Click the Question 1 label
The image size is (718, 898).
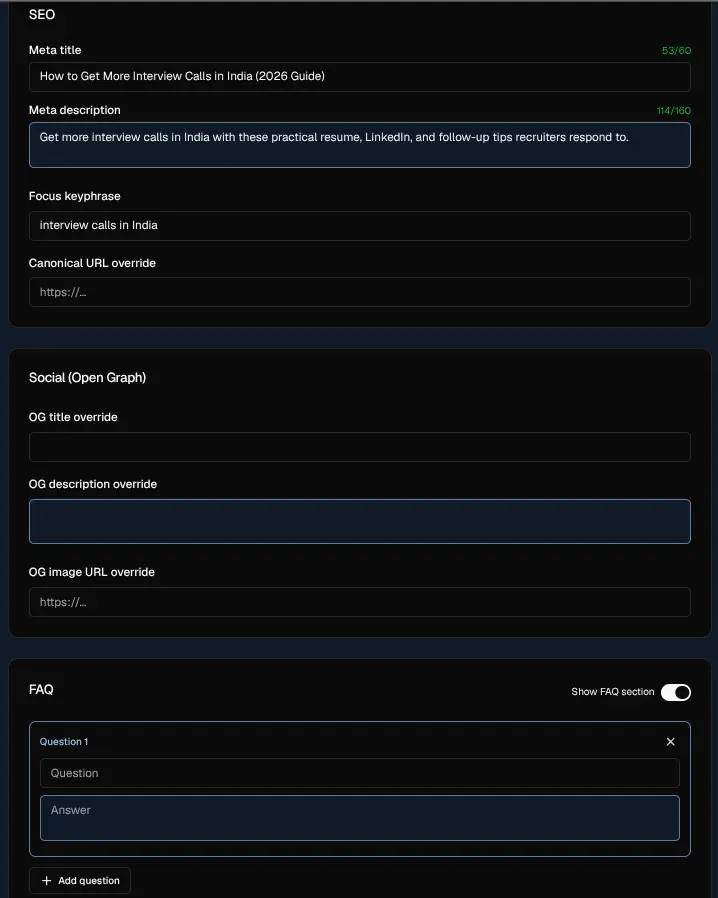click(x=64, y=742)
